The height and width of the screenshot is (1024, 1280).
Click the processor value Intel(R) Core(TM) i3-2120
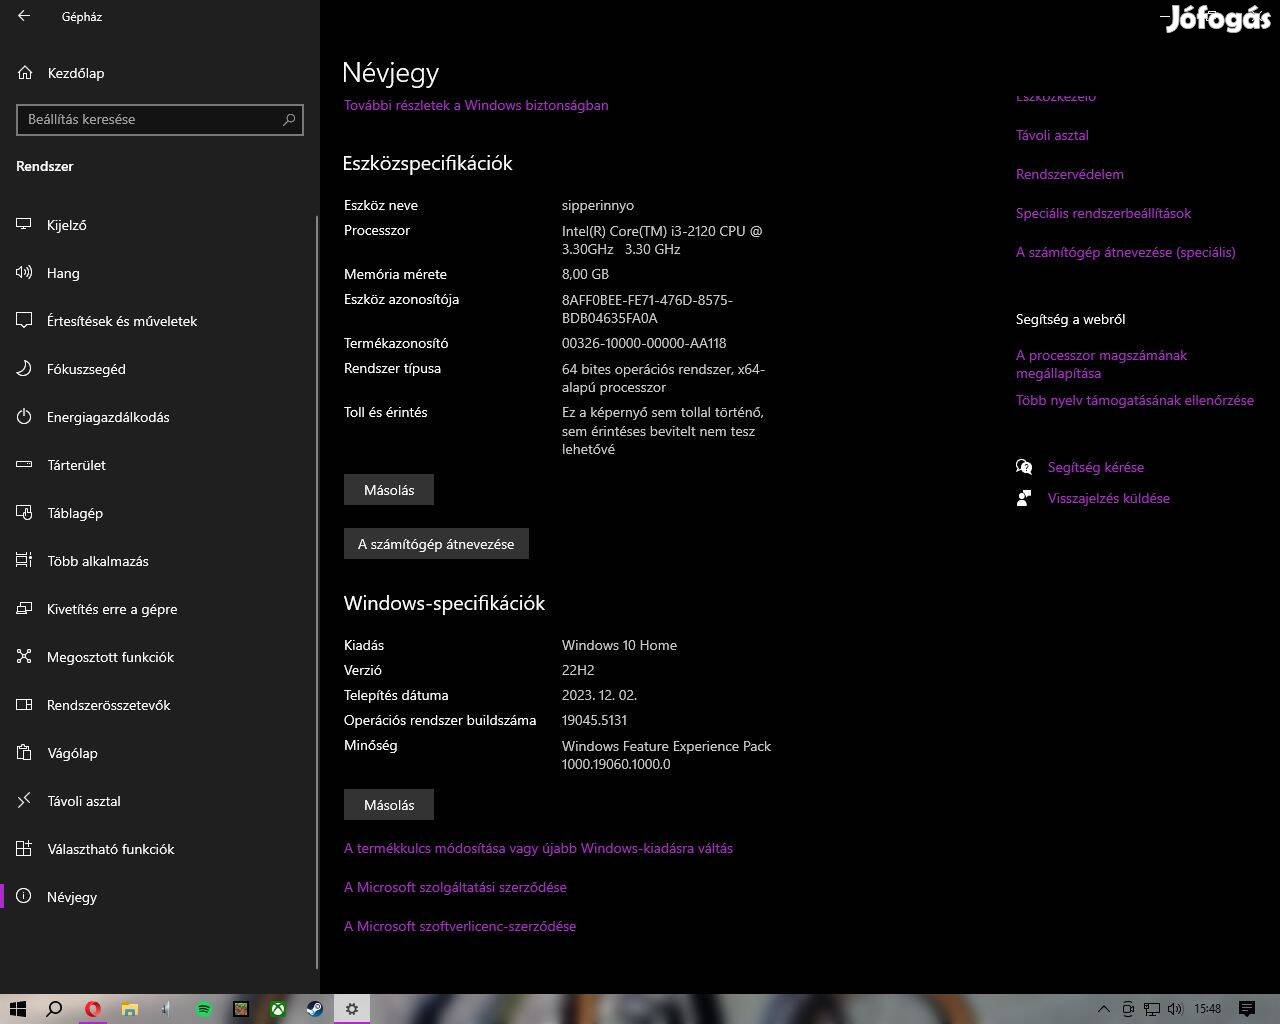coord(662,240)
